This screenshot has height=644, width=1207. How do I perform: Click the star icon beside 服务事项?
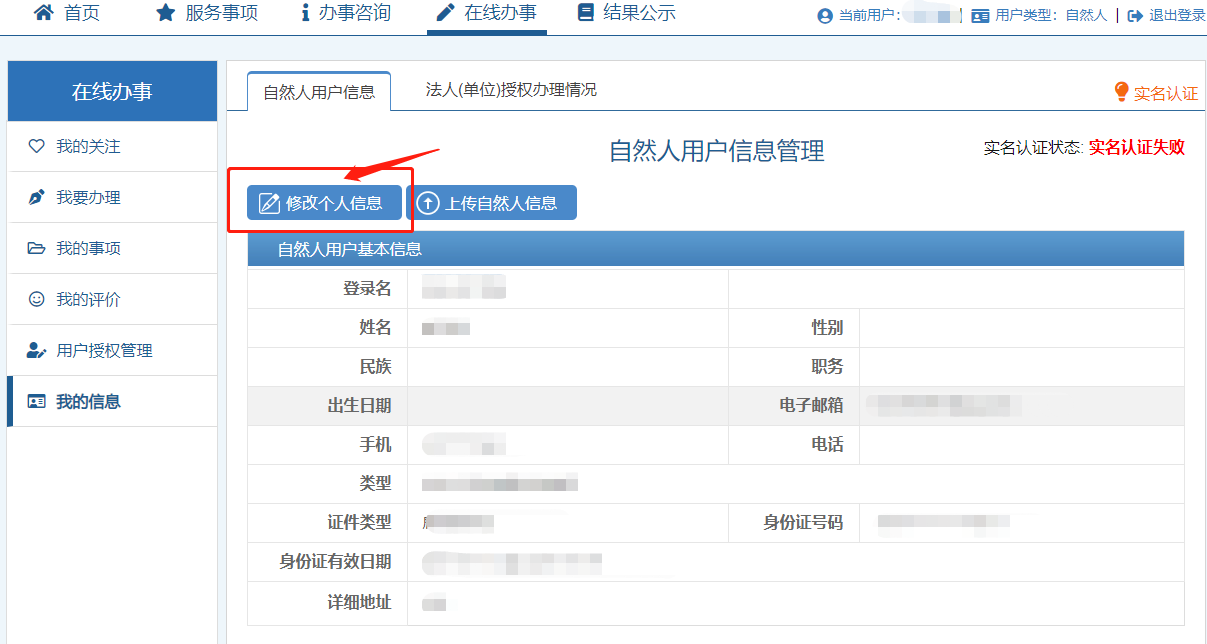coord(165,13)
